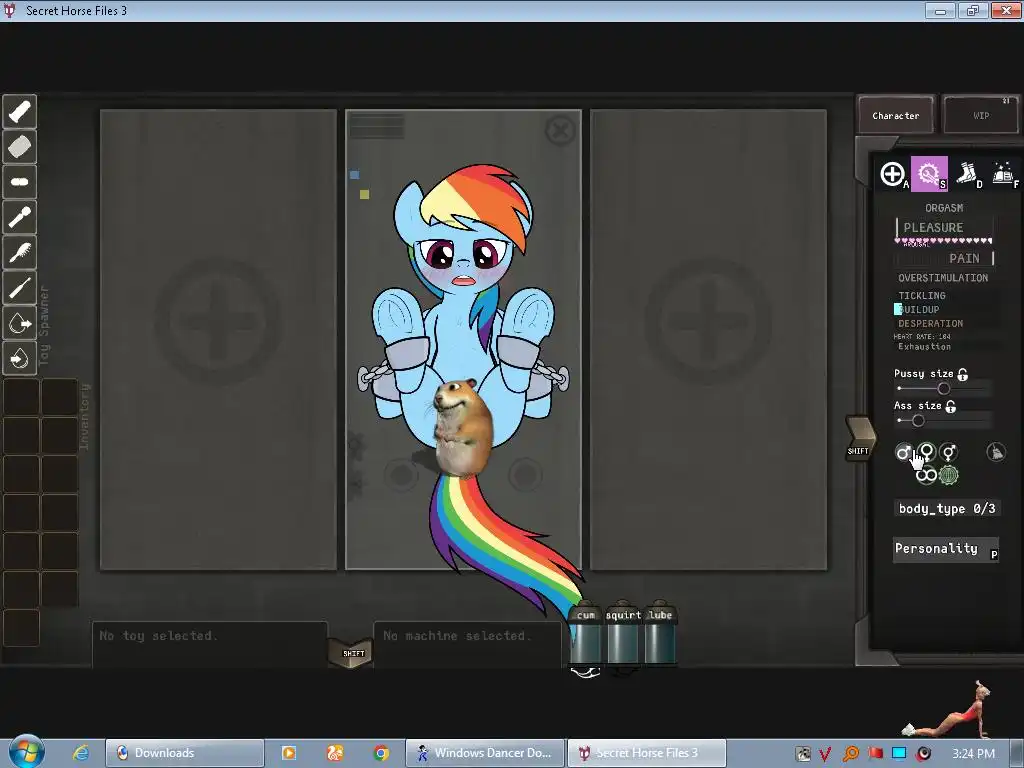Open the plus-circle section marked A
The image size is (1024, 768).
(892, 174)
